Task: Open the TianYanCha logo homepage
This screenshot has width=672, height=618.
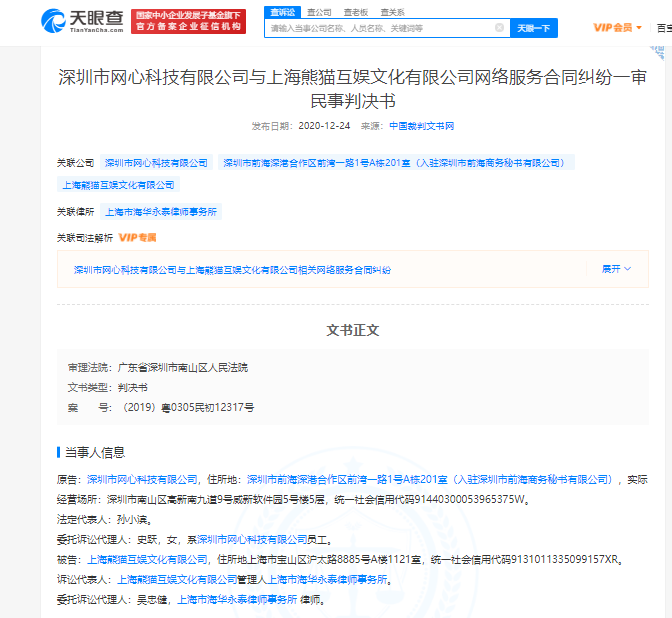Action: [82, 21]
